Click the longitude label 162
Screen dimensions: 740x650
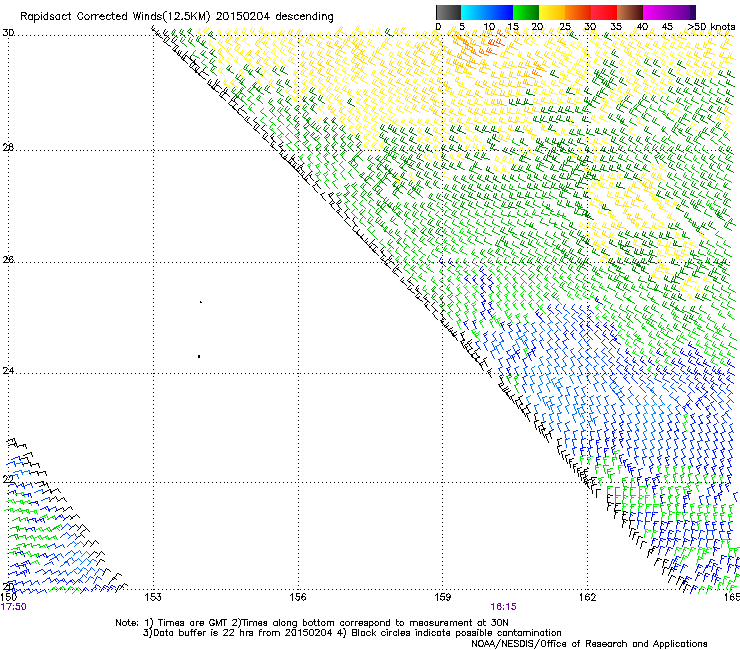coord(588,597)
